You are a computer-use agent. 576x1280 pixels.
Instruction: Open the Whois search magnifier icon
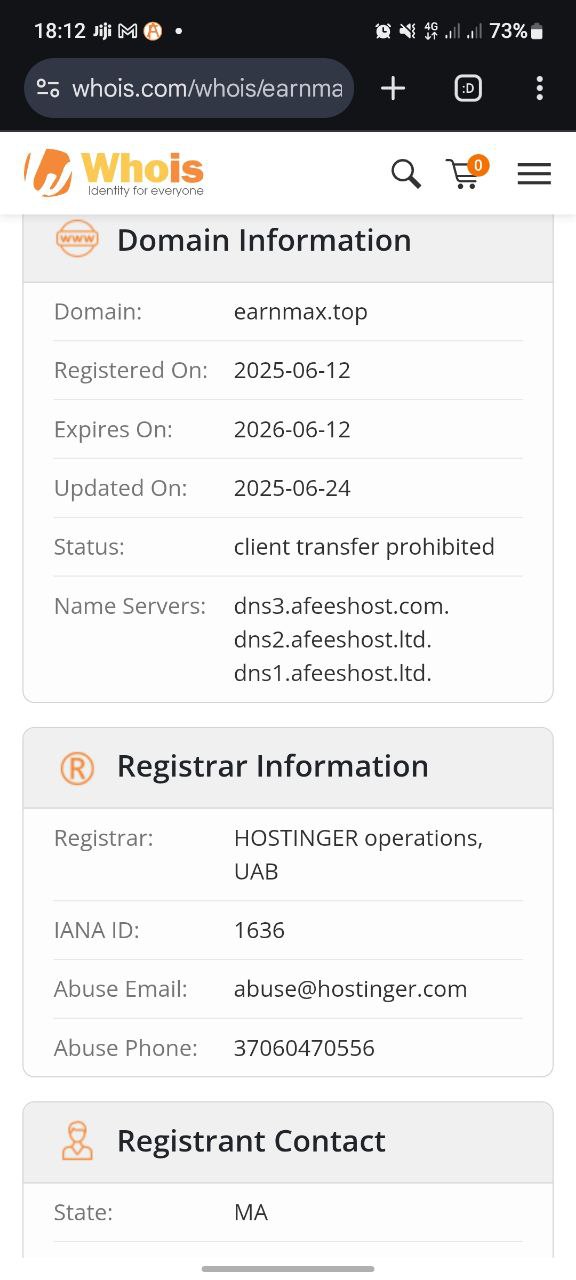(406, 174)
